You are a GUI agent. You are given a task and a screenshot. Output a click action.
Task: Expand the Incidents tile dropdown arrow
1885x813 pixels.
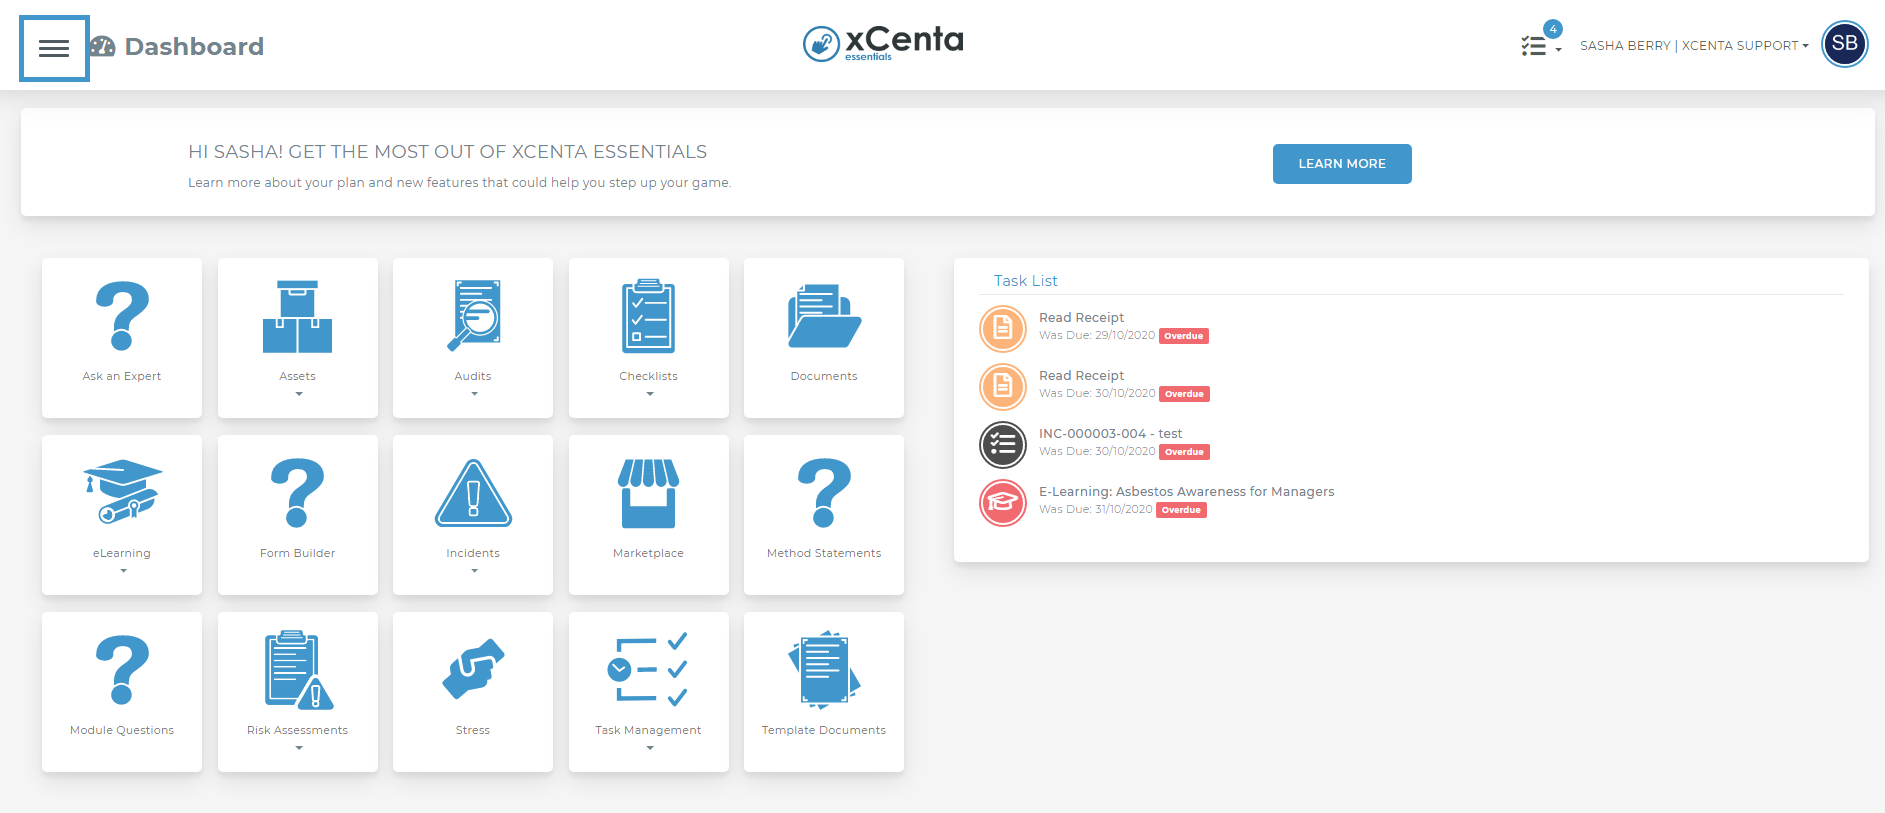[474, 571]
